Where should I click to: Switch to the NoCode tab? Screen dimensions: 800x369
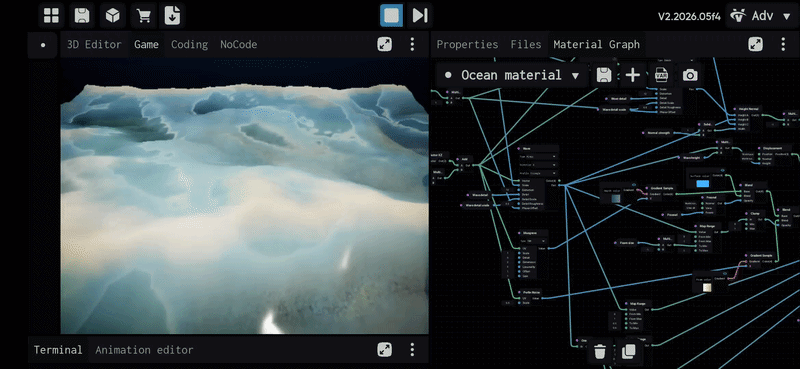(238, 44)
